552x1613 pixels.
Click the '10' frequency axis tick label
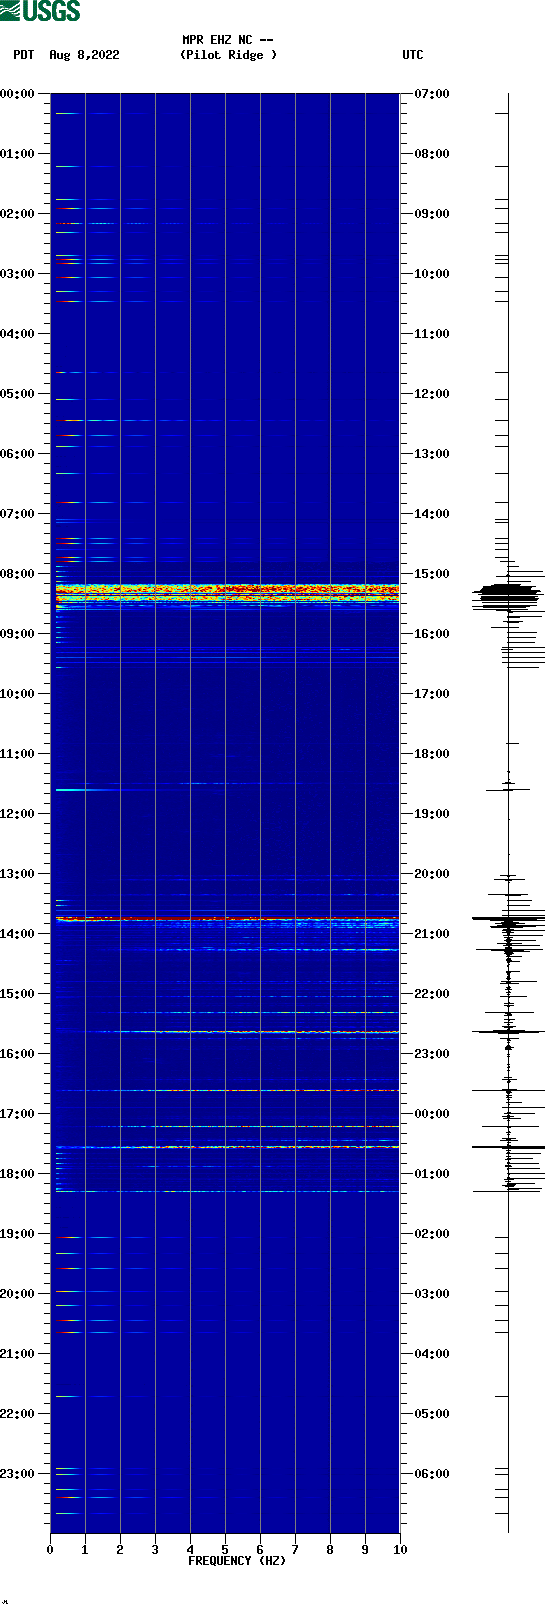(400, 1550)
